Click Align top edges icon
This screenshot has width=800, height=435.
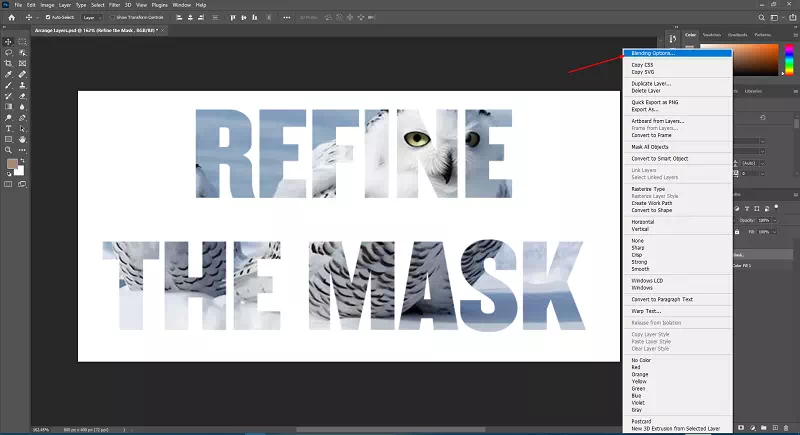coord(233,17)
